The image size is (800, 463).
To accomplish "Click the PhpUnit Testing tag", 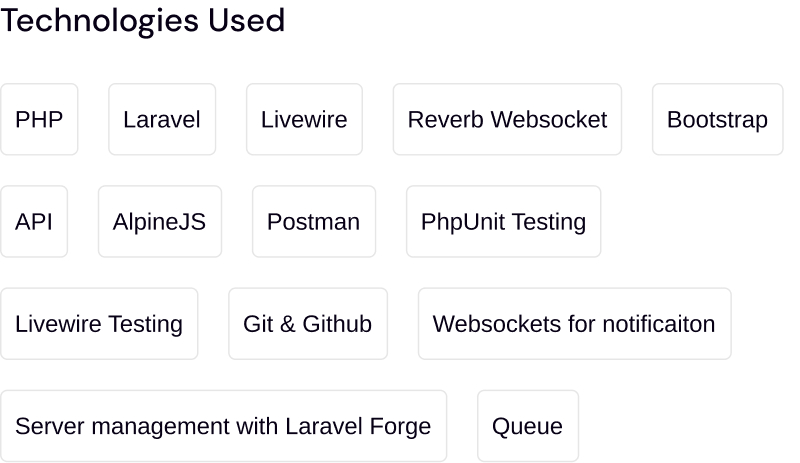I will click(x=503, y=222).
